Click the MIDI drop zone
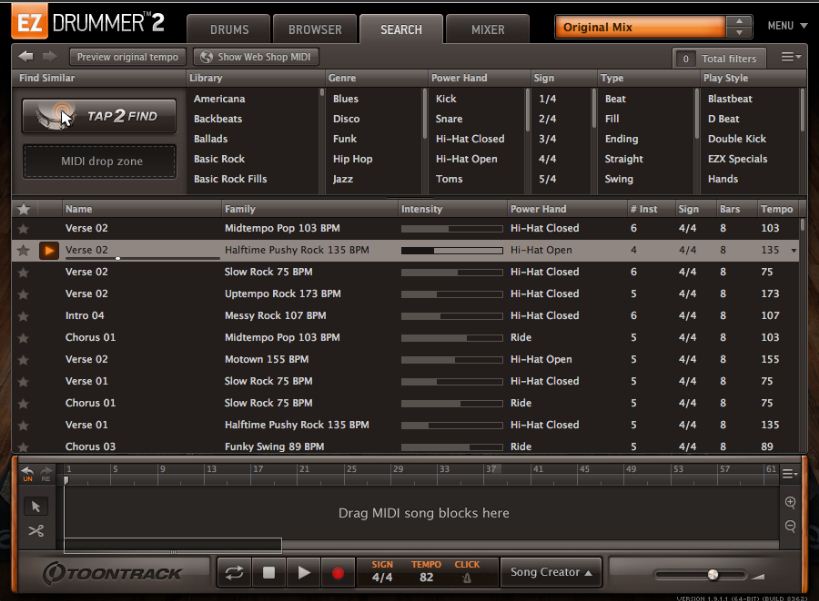Image resolution: width=819 pixels, height=601 pixels. pyautogui.click(x=98, y=159)
